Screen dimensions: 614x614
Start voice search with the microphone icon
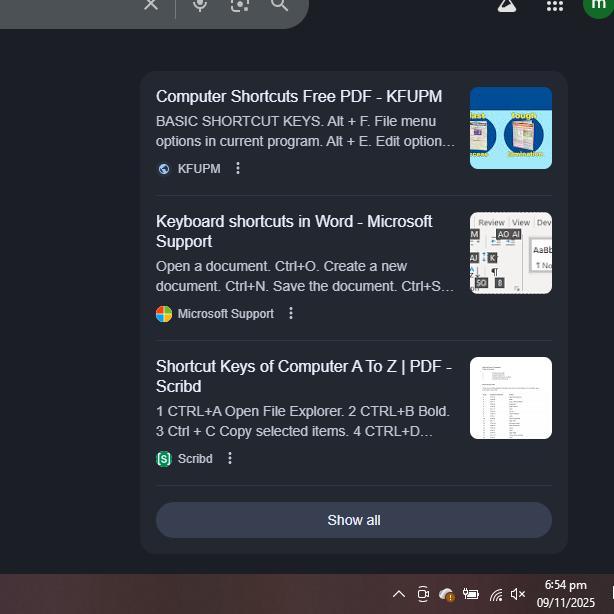click(x=200, y=4)
